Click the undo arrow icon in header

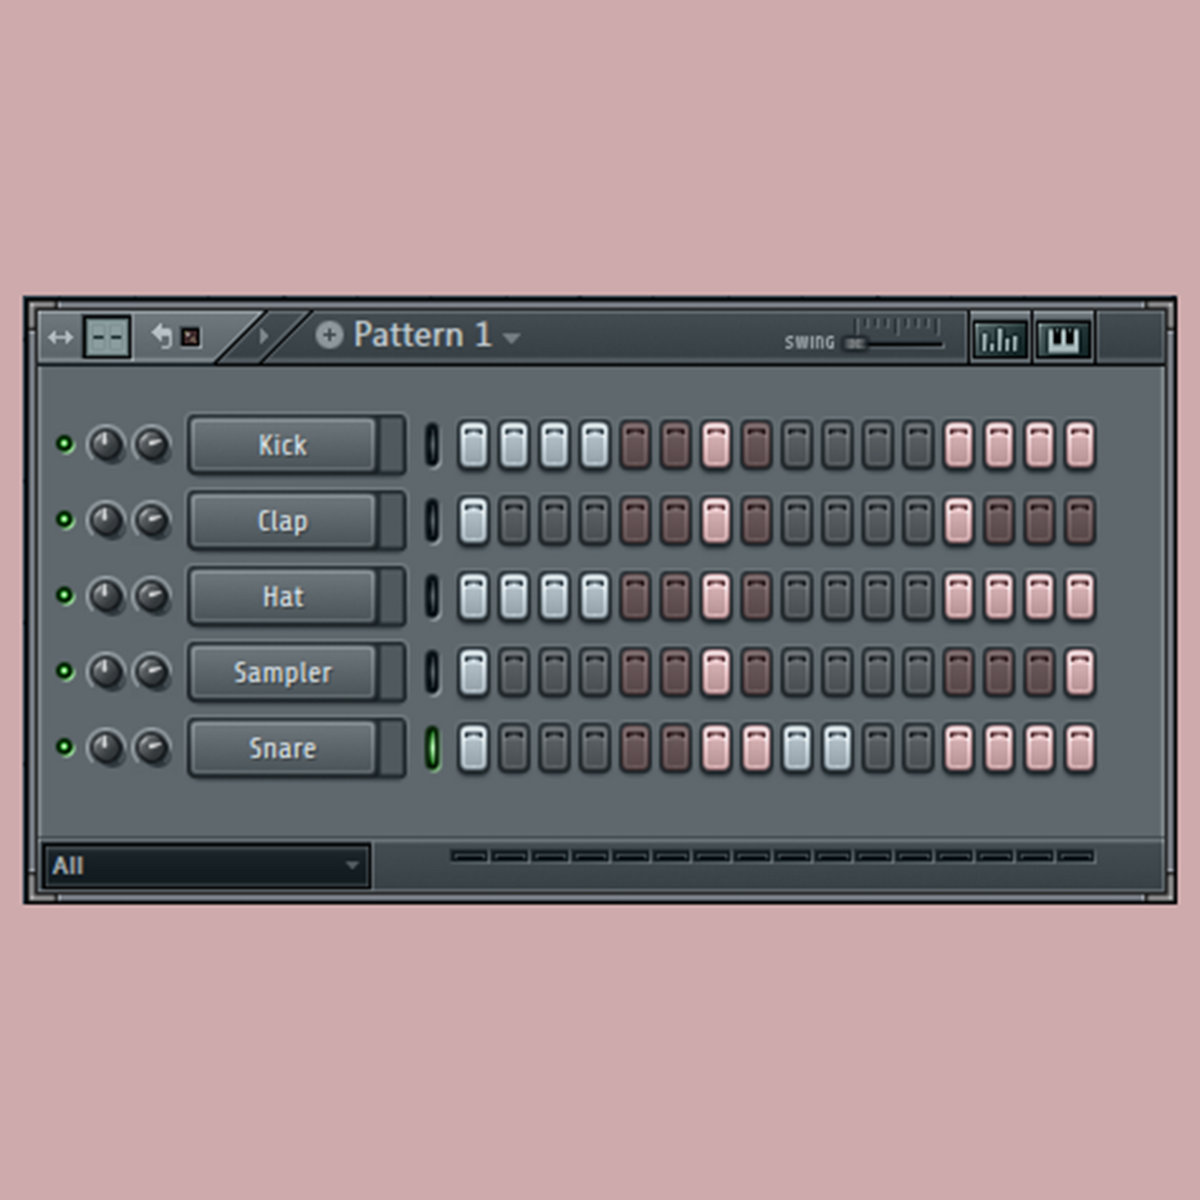click(x=162, y=336)
